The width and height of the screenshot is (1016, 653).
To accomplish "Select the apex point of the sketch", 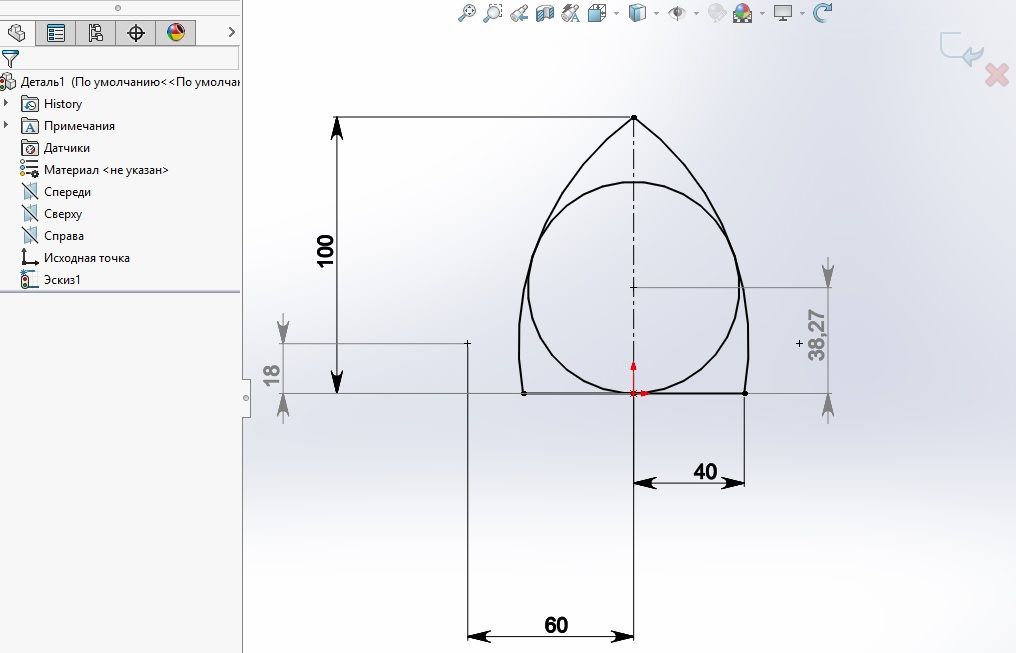I will [634, 118].
